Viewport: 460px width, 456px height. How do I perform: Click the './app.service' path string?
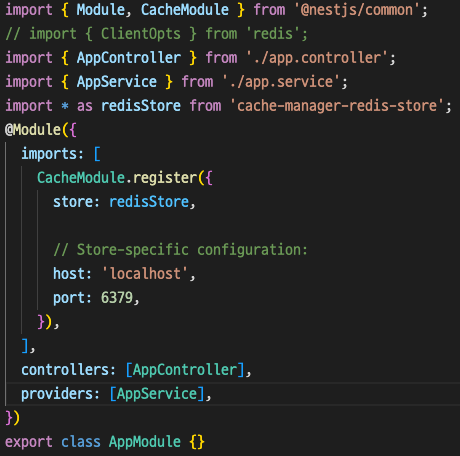click(x=281, y=82)
